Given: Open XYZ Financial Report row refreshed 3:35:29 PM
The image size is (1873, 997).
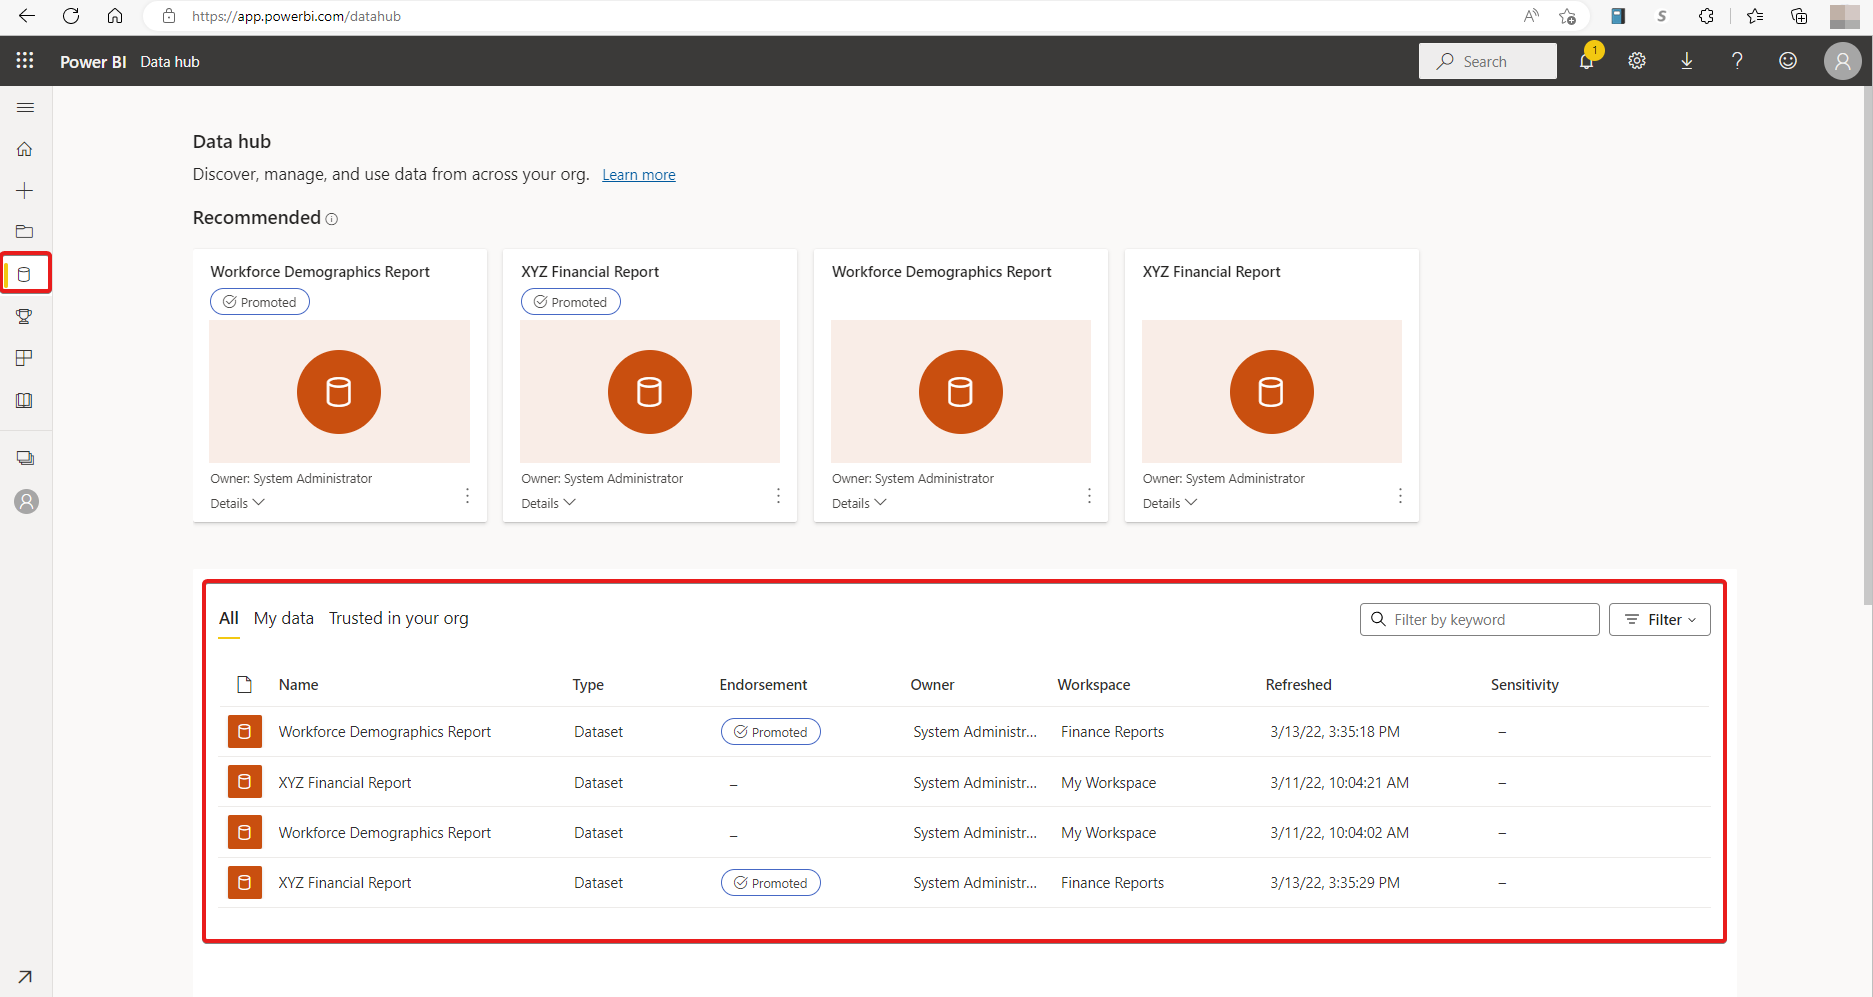Looking at the screenshot, I should (964, 883).
